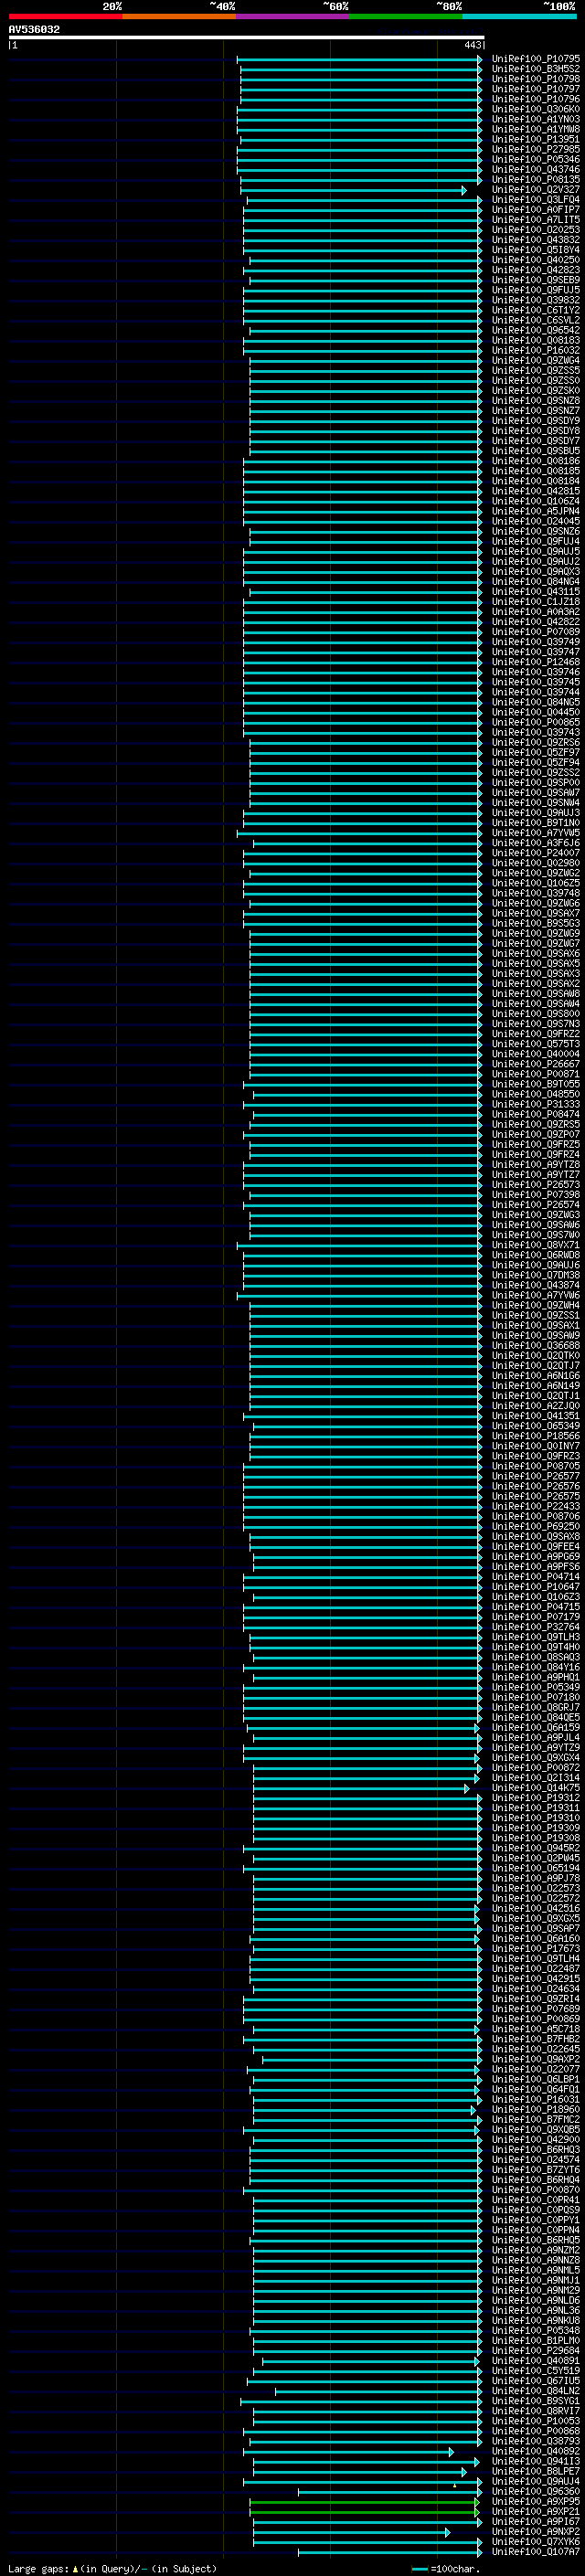Click the green alignment bar for UniRef100_A9XP95
The width and height of the screenshot is (585, 2576).
364,2501
